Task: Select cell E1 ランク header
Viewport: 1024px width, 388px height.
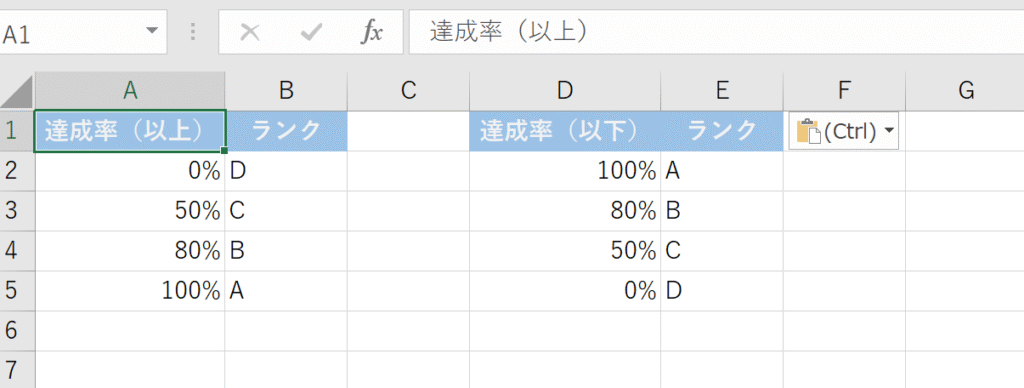Action: click(722, 131)
